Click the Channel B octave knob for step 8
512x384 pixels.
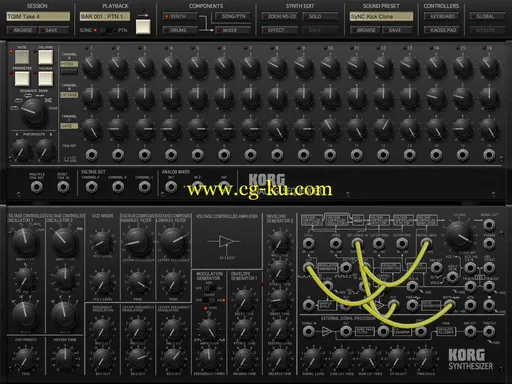pyautogui.click(x=277, y=97)
